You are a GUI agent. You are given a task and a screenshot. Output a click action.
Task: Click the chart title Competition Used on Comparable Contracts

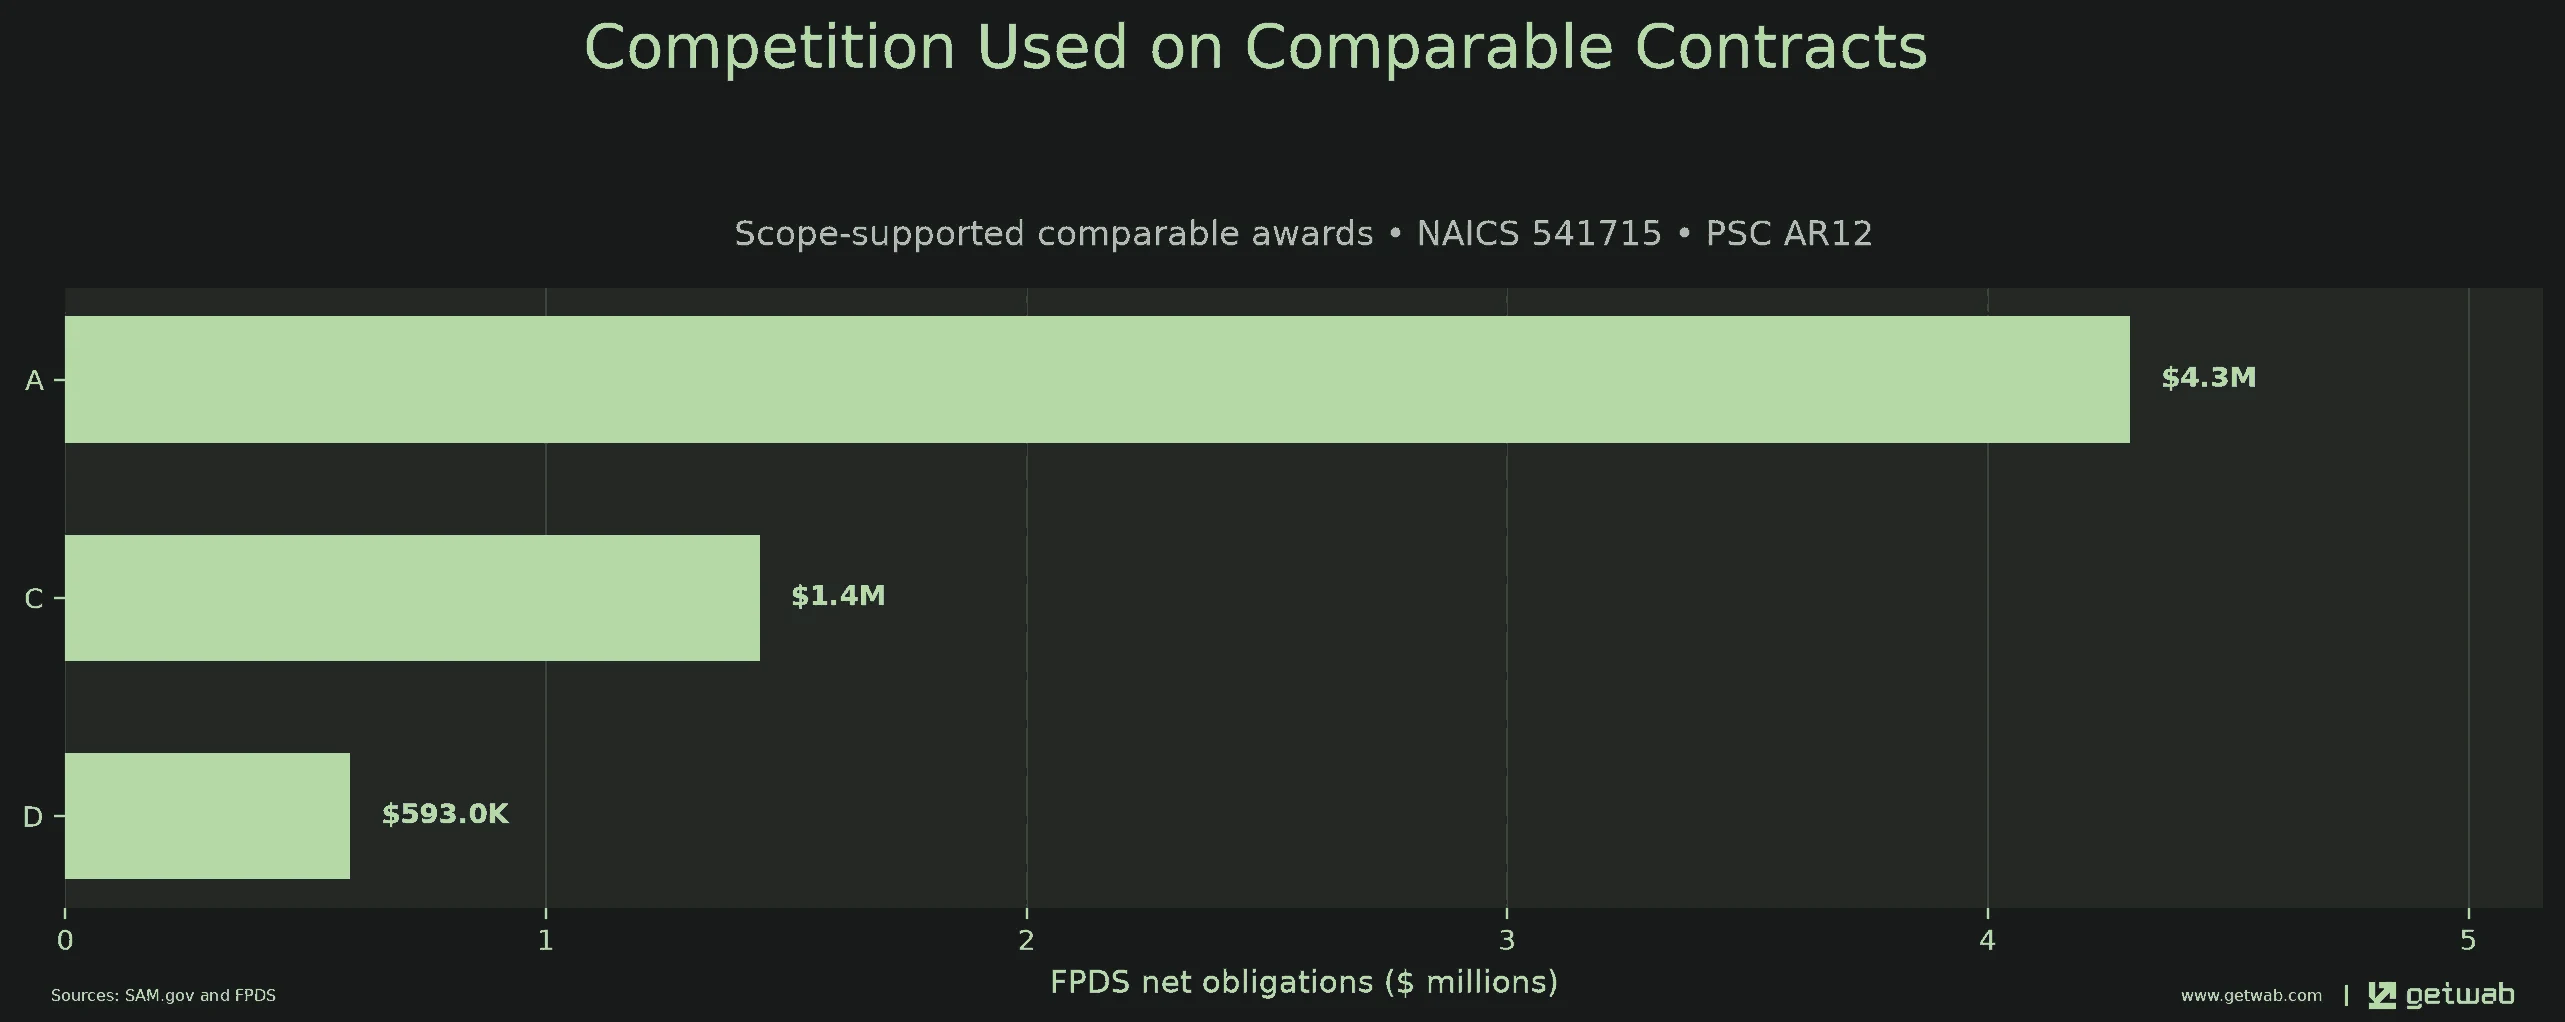(x=1255, y=47)
